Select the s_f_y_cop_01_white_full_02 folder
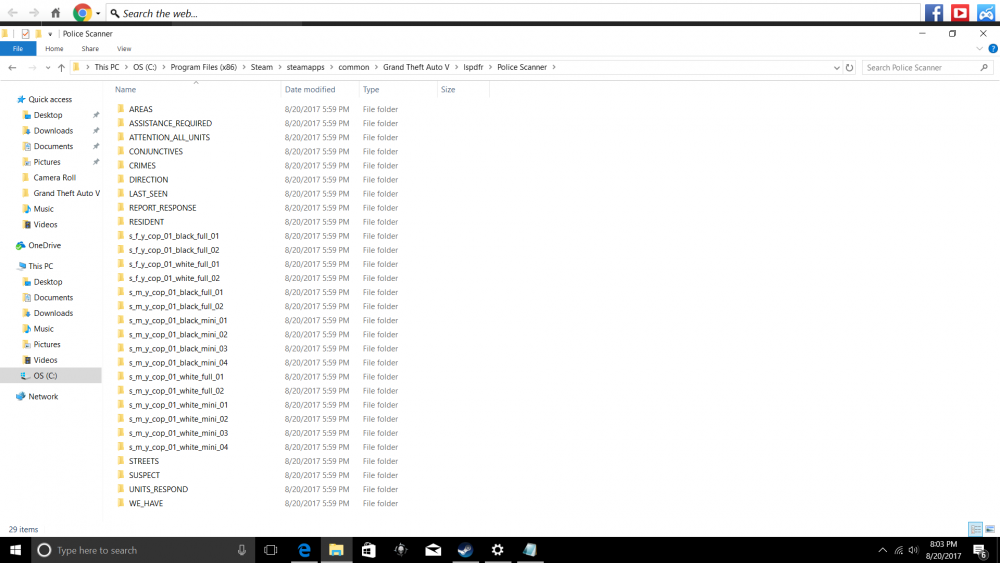 [174, 278]
